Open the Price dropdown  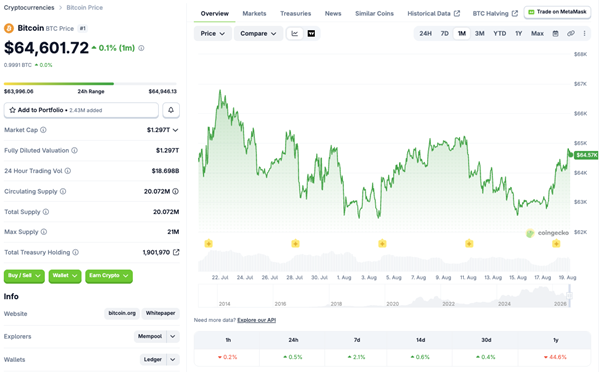pyautogui.click(x=212, y=34)
